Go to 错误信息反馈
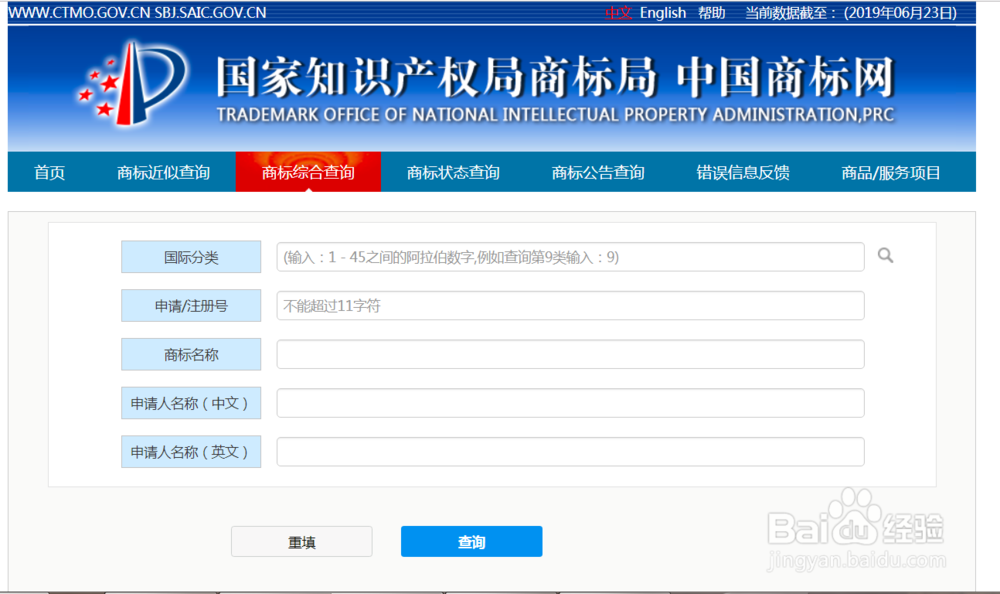The height and width of the screenshot is (594, 1000). coord(741,171)
